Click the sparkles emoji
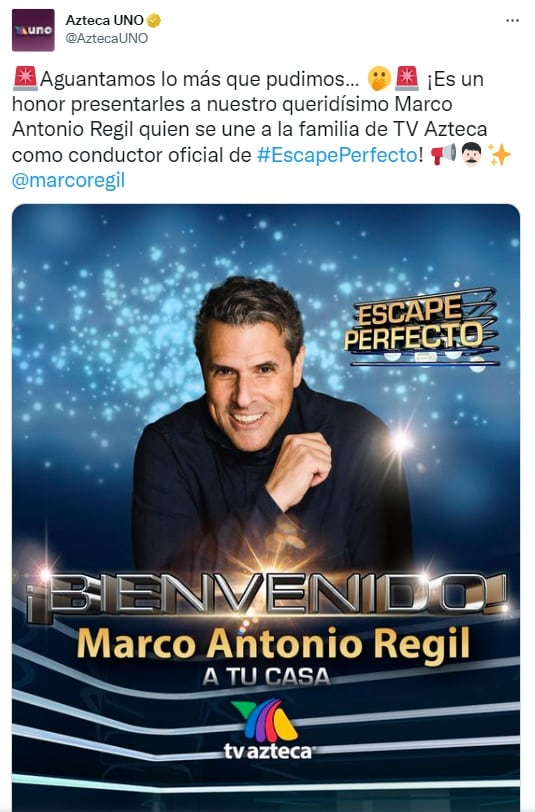 (x=499, y=154)
